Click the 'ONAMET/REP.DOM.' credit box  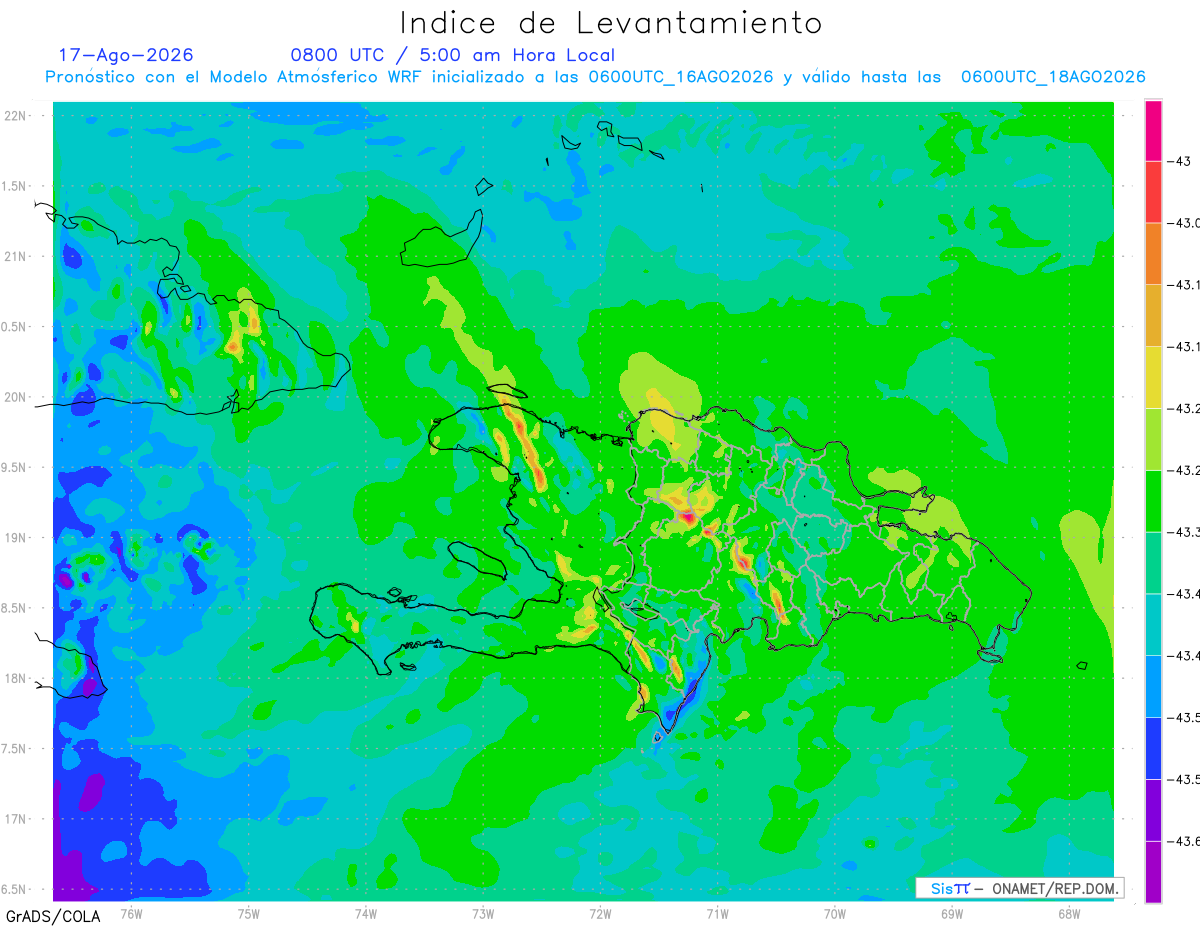pos(1020,888)
